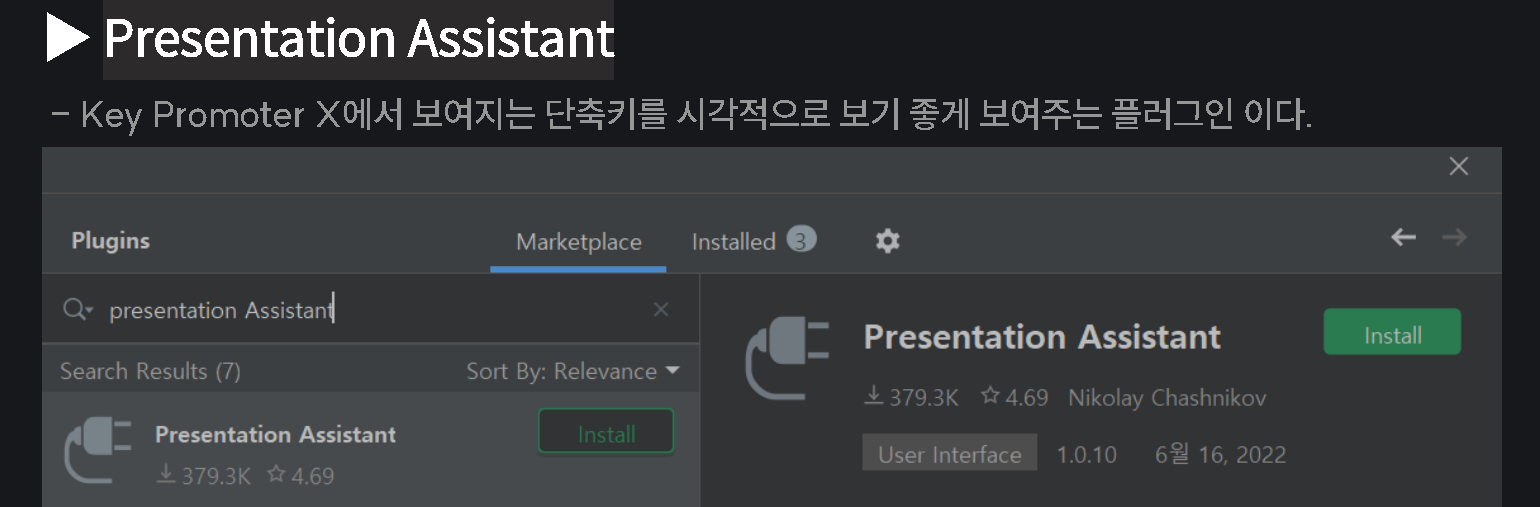Click 379.3K downloads in result row

coord(204,476)
